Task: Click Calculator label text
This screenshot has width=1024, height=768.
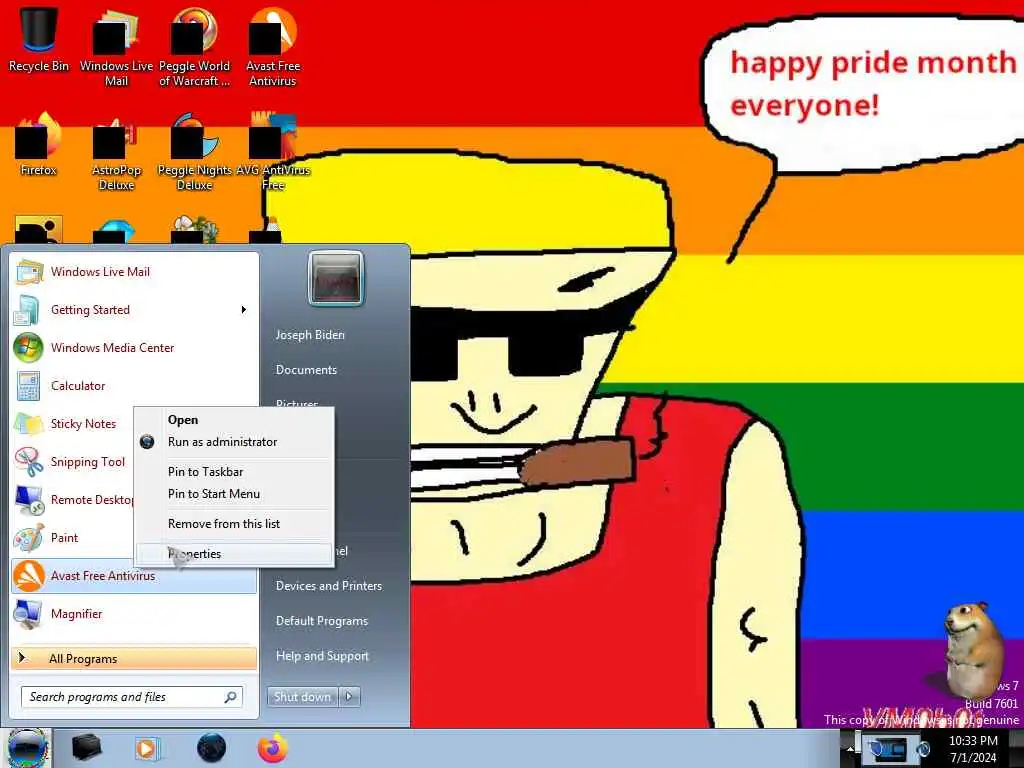Action: tap(78, 386)
